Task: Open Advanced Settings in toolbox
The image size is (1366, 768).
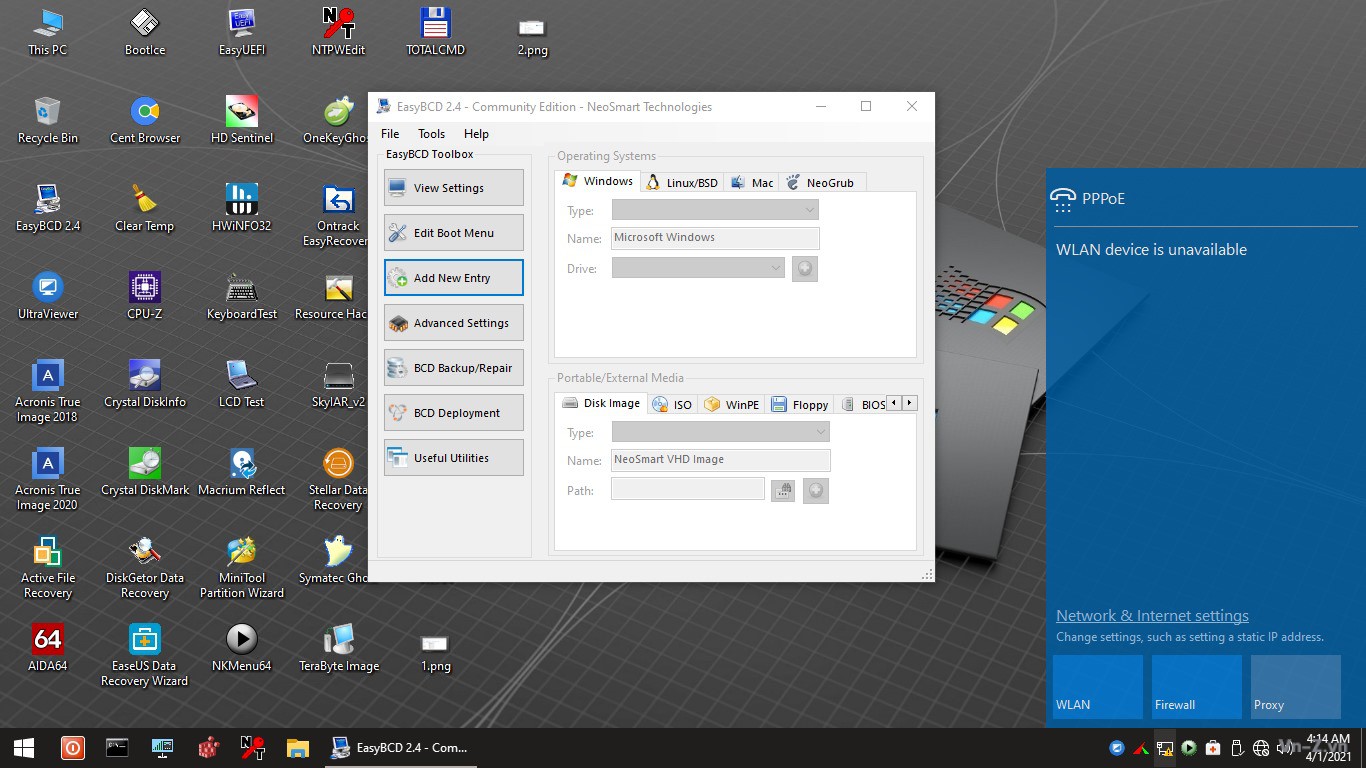Action: (453, 323)
